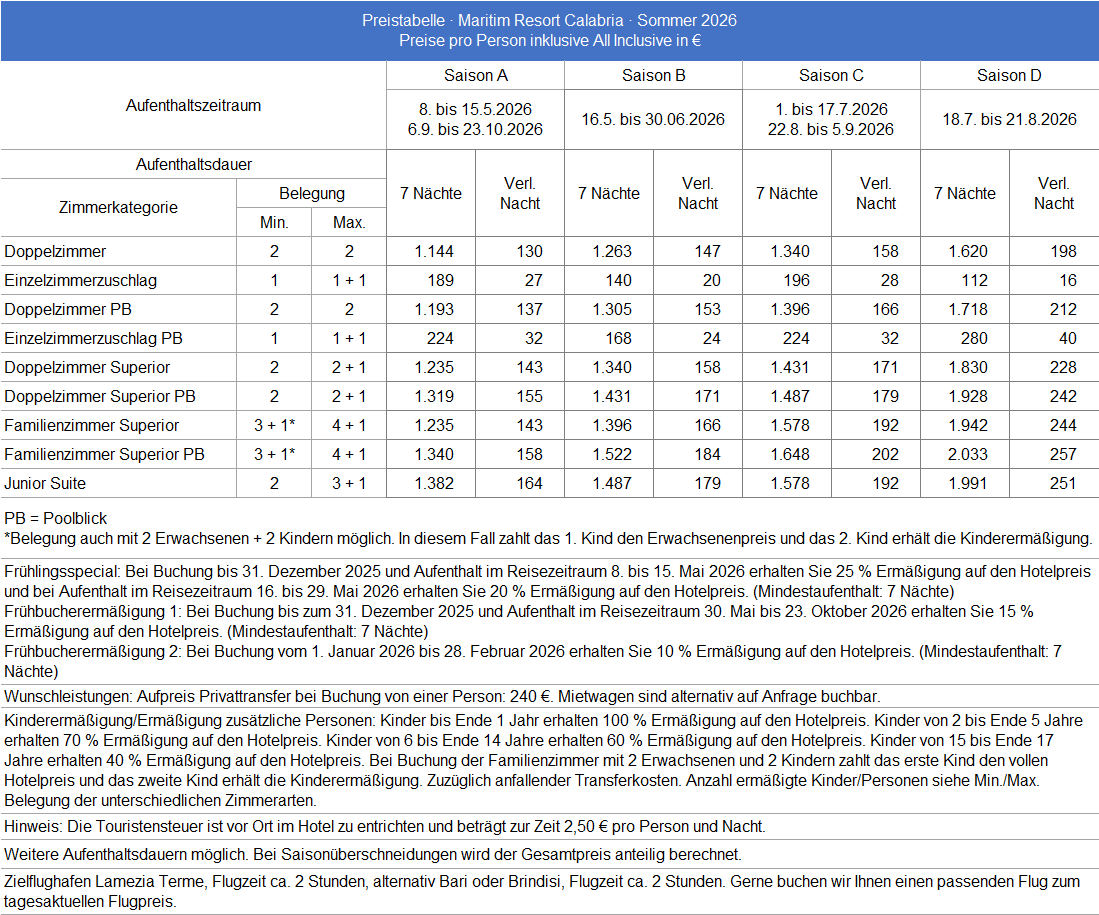This screenshot has width=1099, height=915.
Task: Select the Aufenthaltsdauer header cell
Action: point(193,164)
